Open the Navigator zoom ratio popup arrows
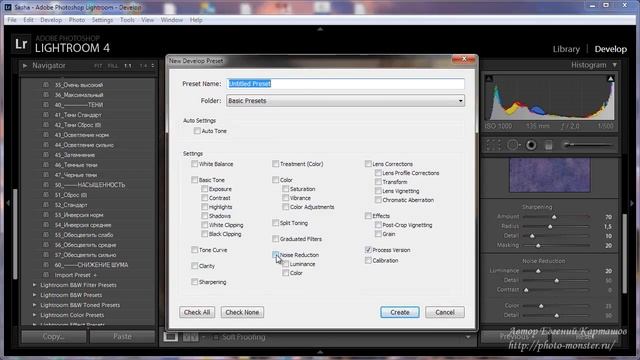This screenshot has width=640, height=360. [153, 66]
